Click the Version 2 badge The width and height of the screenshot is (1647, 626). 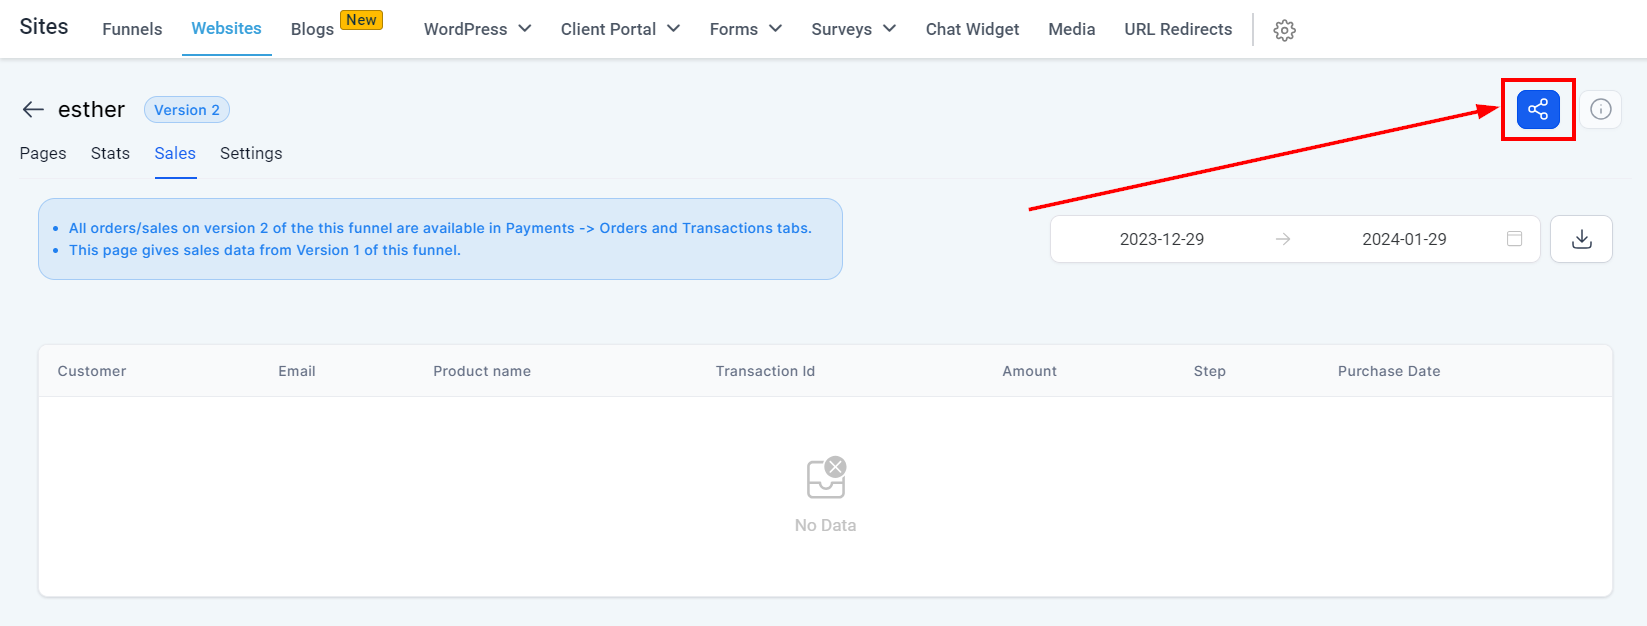pos(187,110)
